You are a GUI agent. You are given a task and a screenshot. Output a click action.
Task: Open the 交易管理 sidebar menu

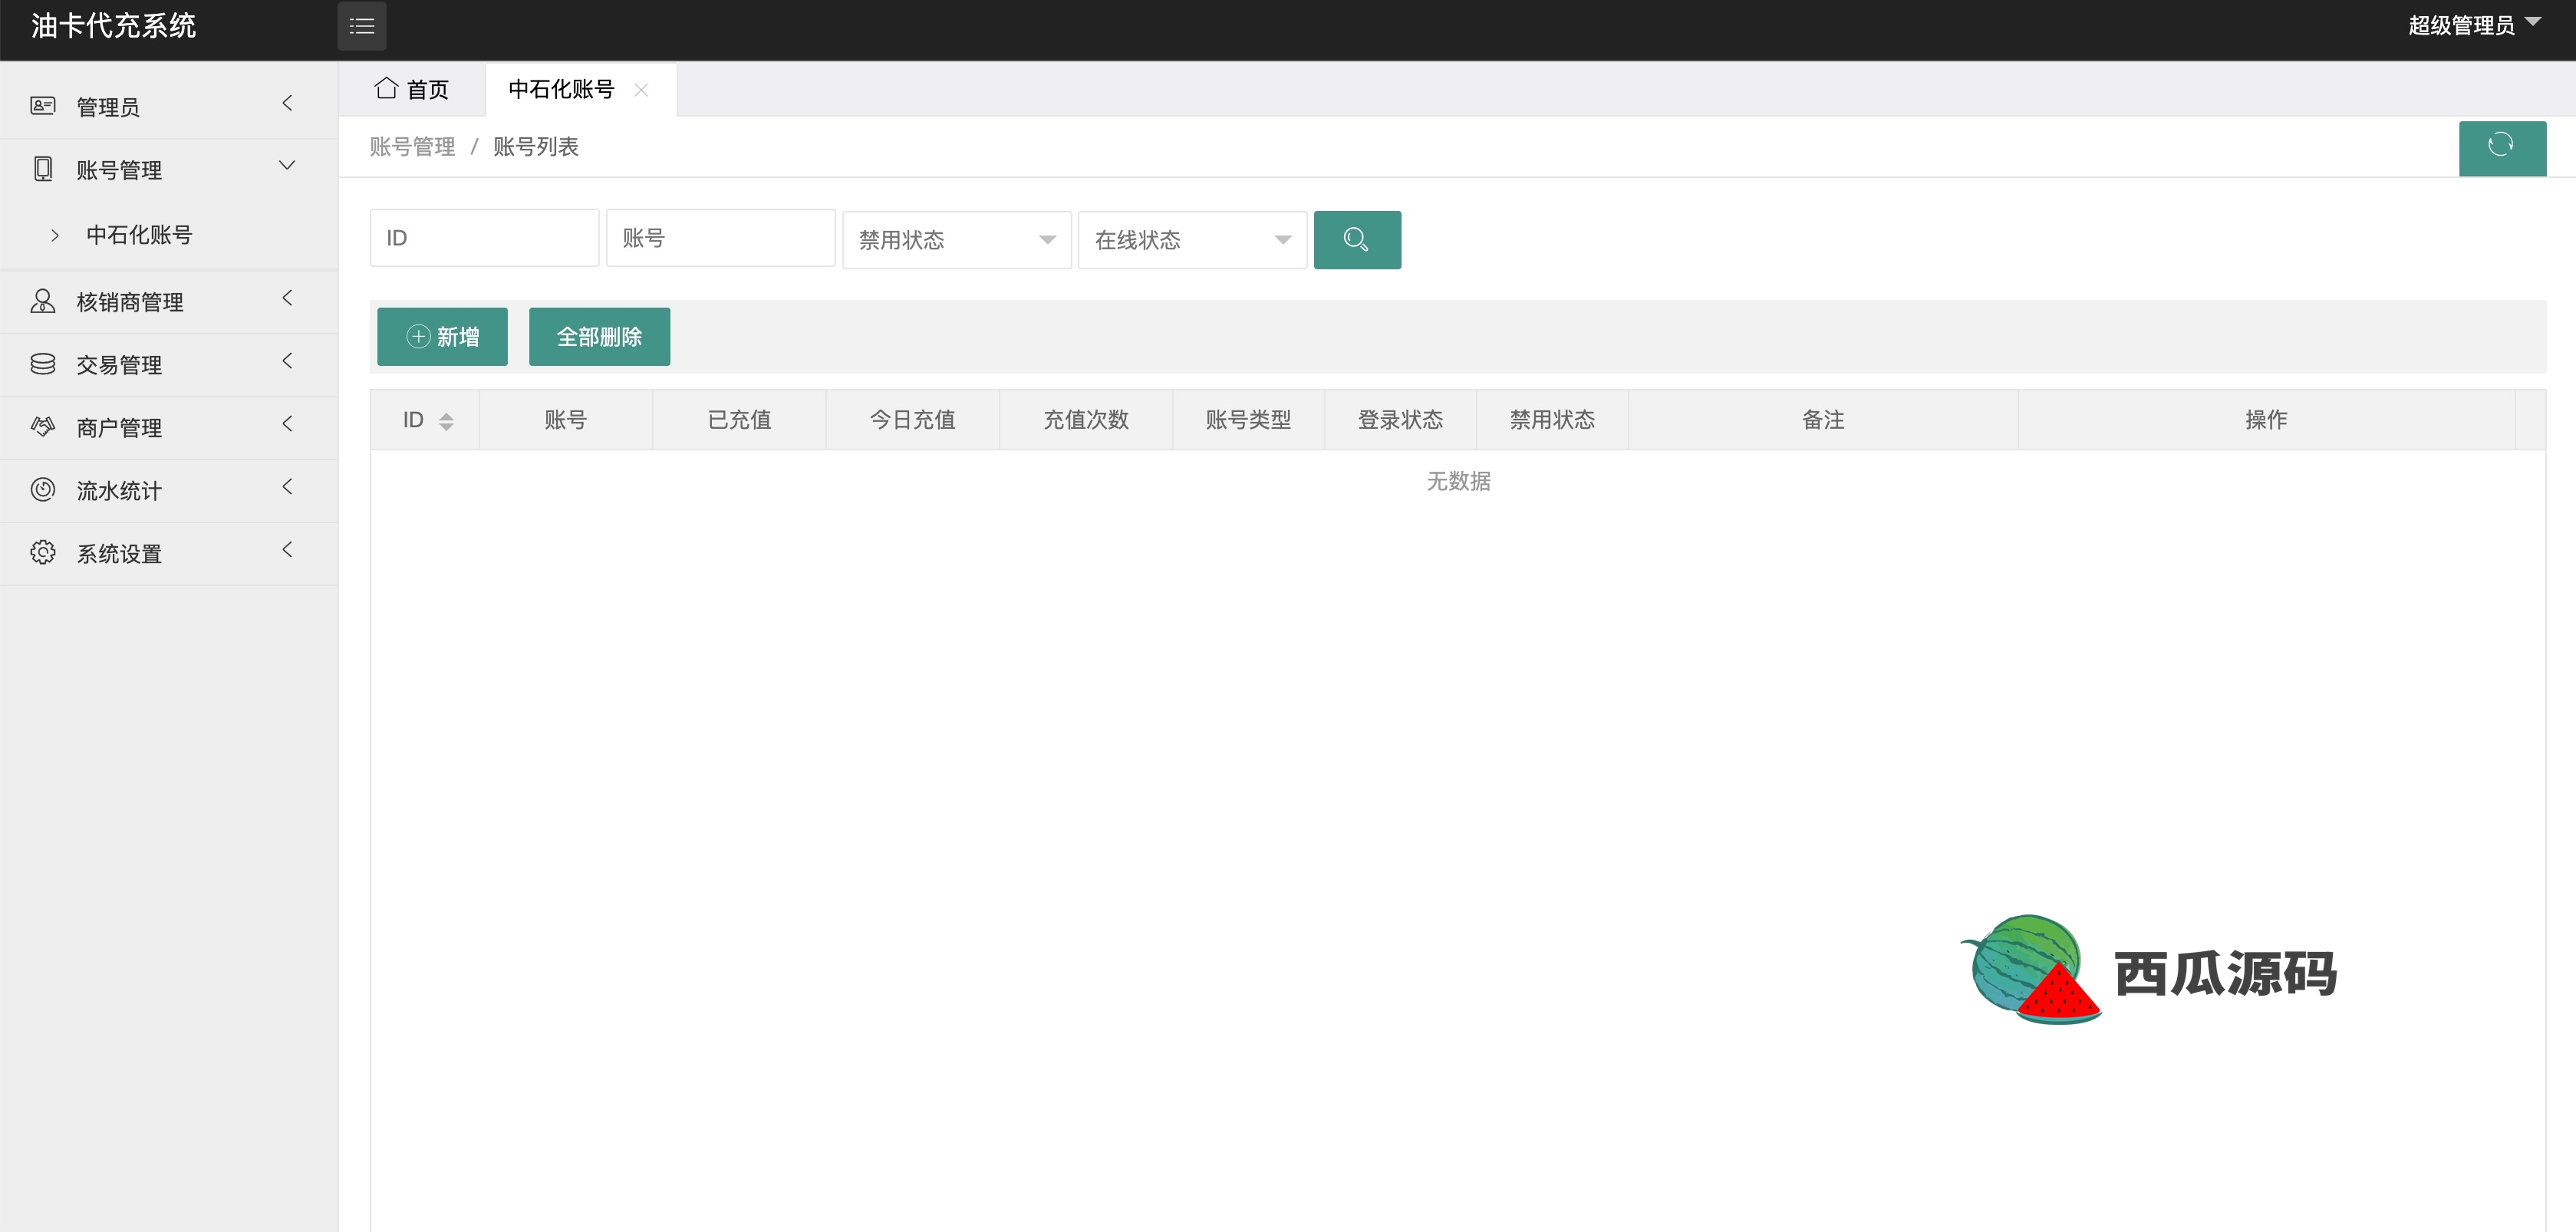pyautogui.click(x=169, y=364)
